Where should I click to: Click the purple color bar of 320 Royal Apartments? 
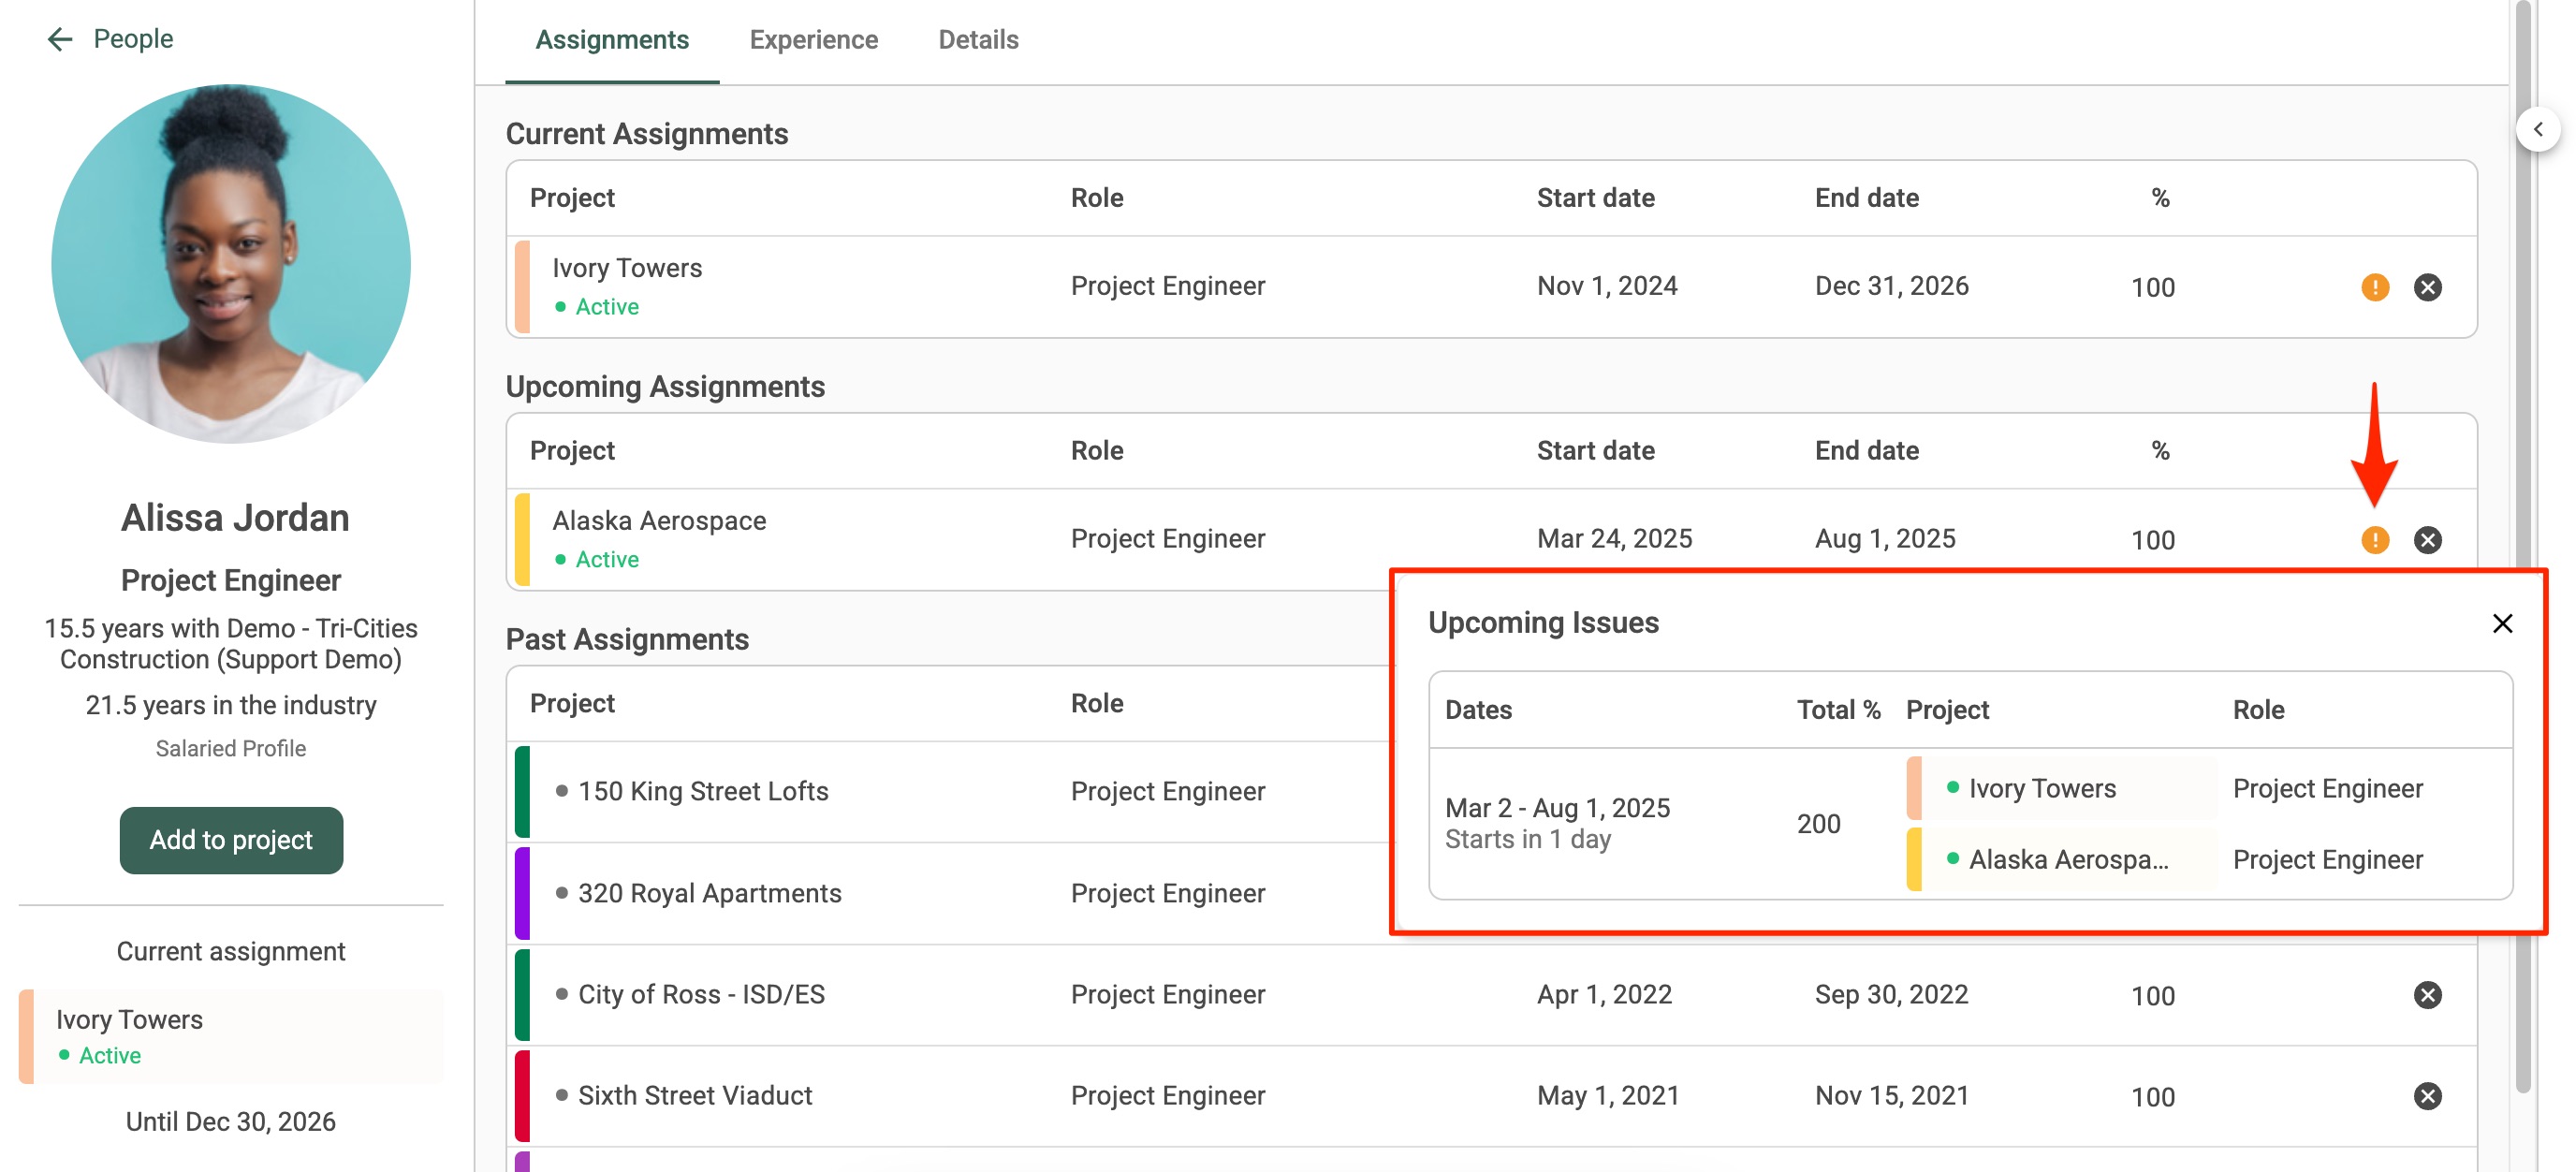[522, 893]
